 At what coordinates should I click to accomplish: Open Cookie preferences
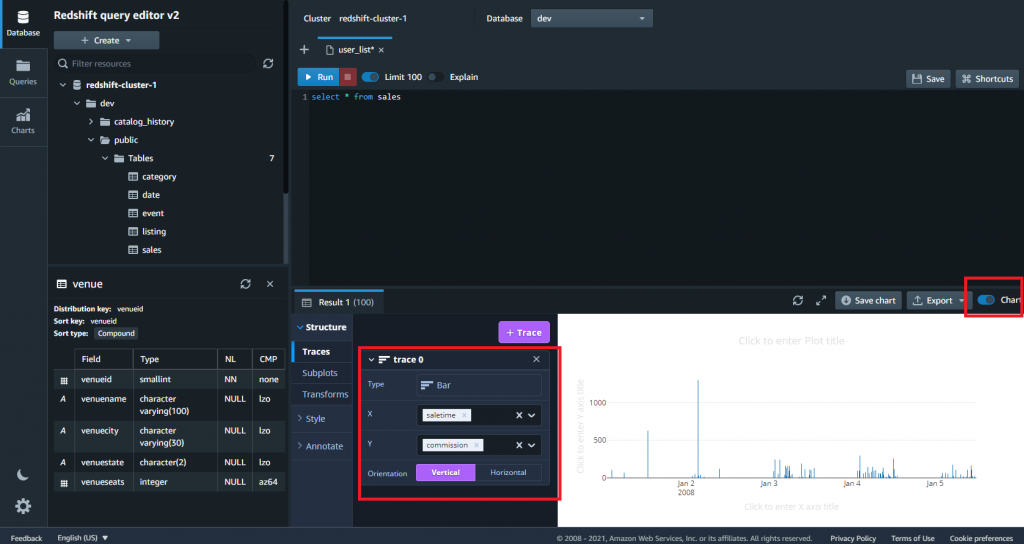coord(981,538)
